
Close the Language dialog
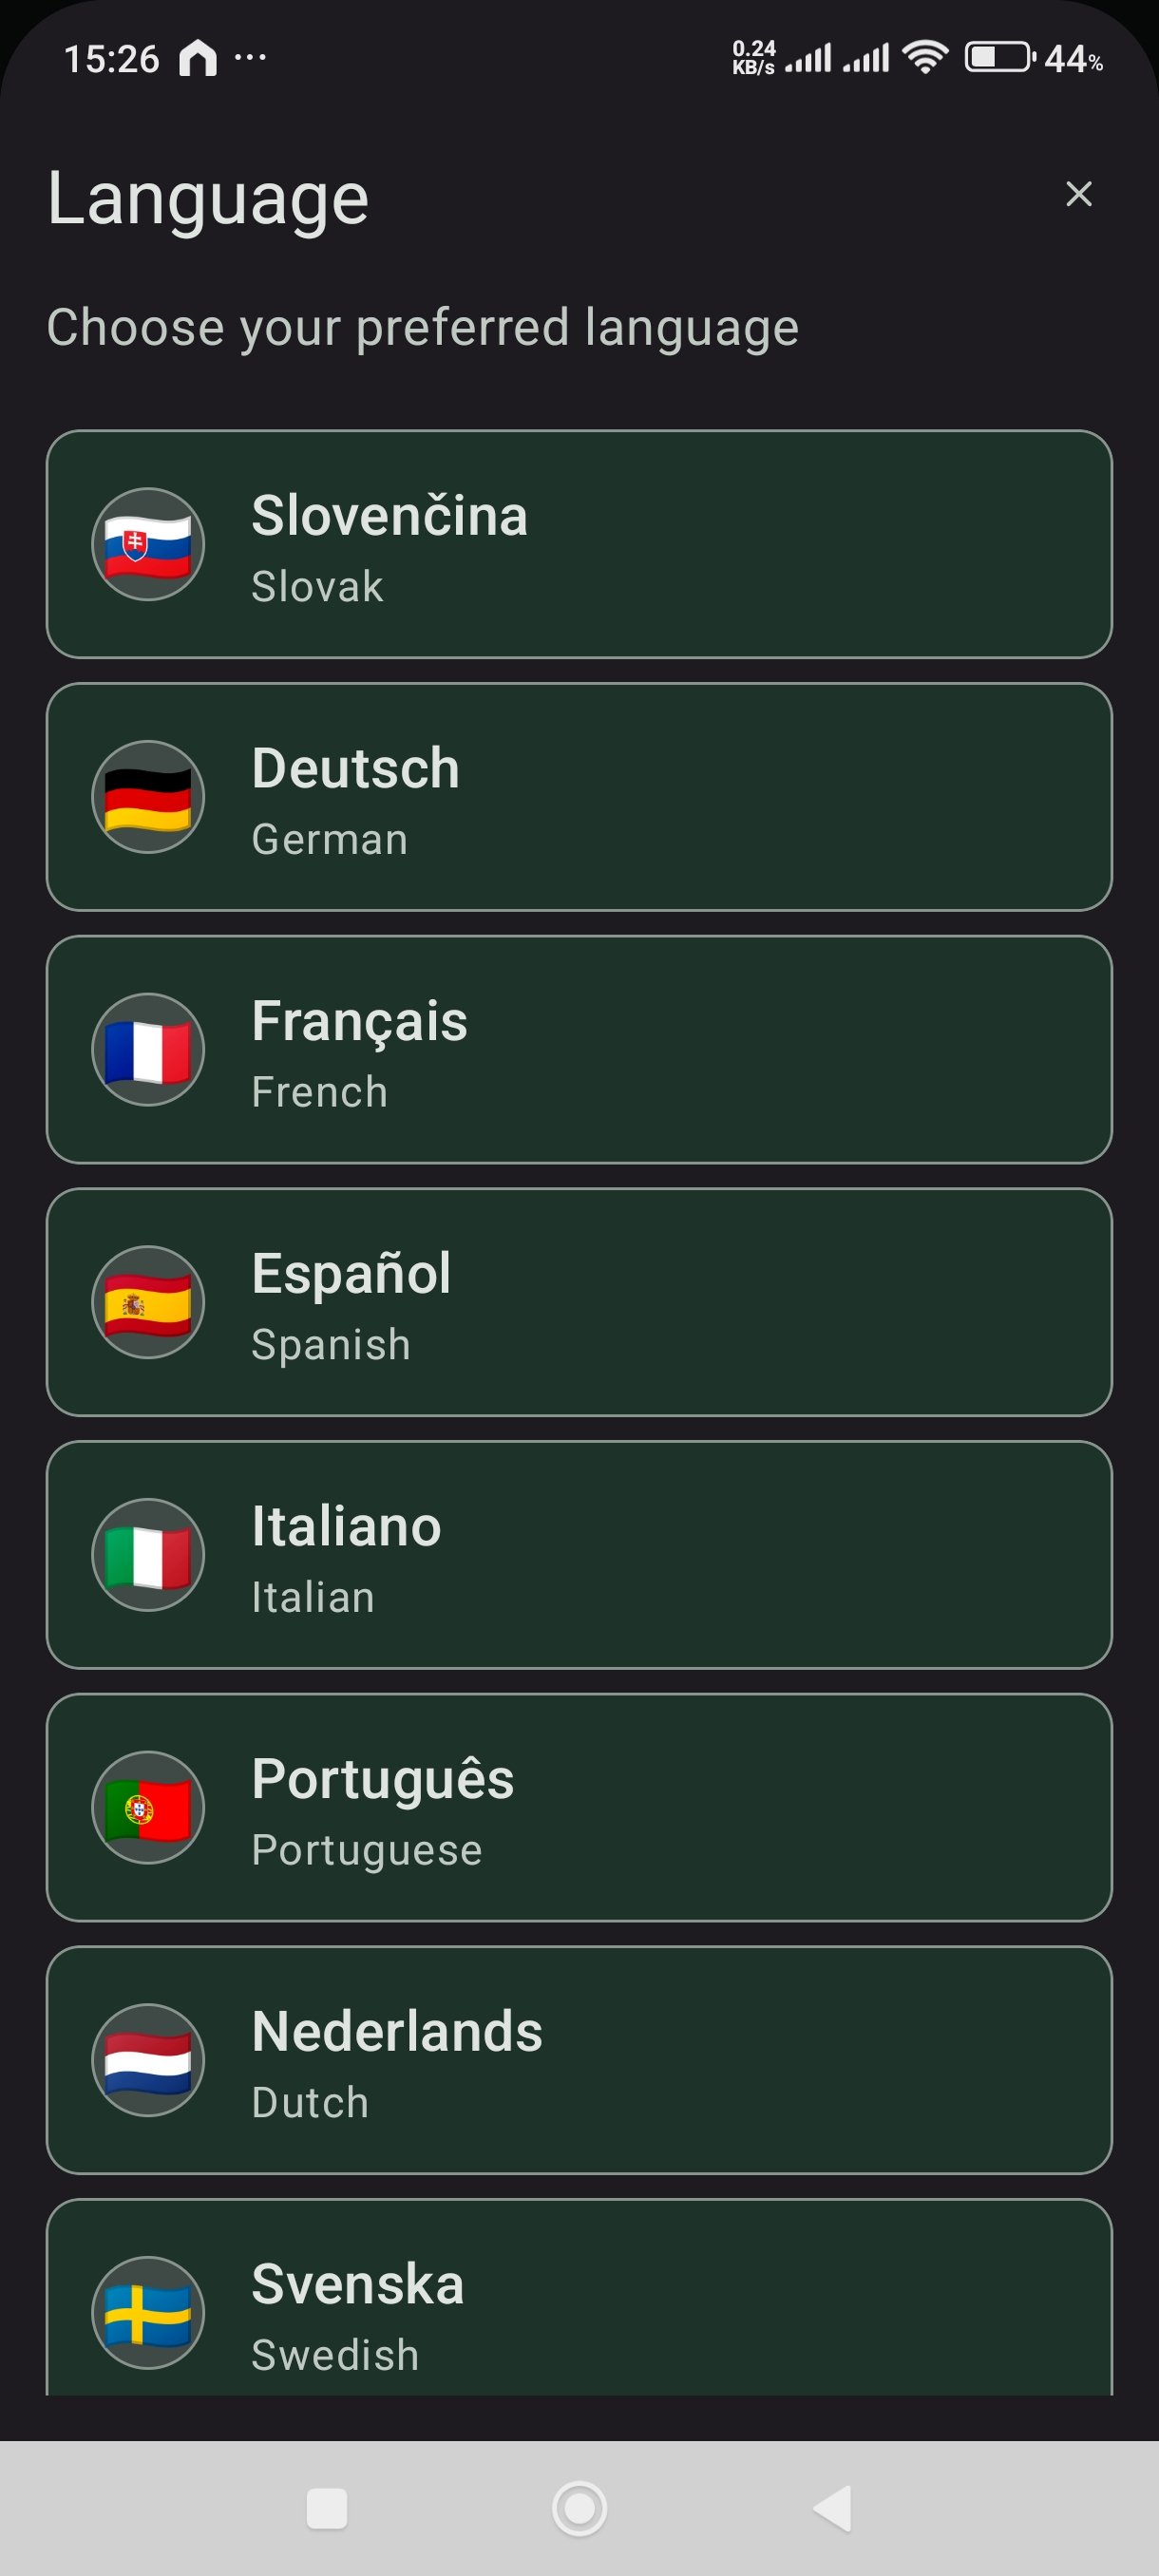point(1078,194)
